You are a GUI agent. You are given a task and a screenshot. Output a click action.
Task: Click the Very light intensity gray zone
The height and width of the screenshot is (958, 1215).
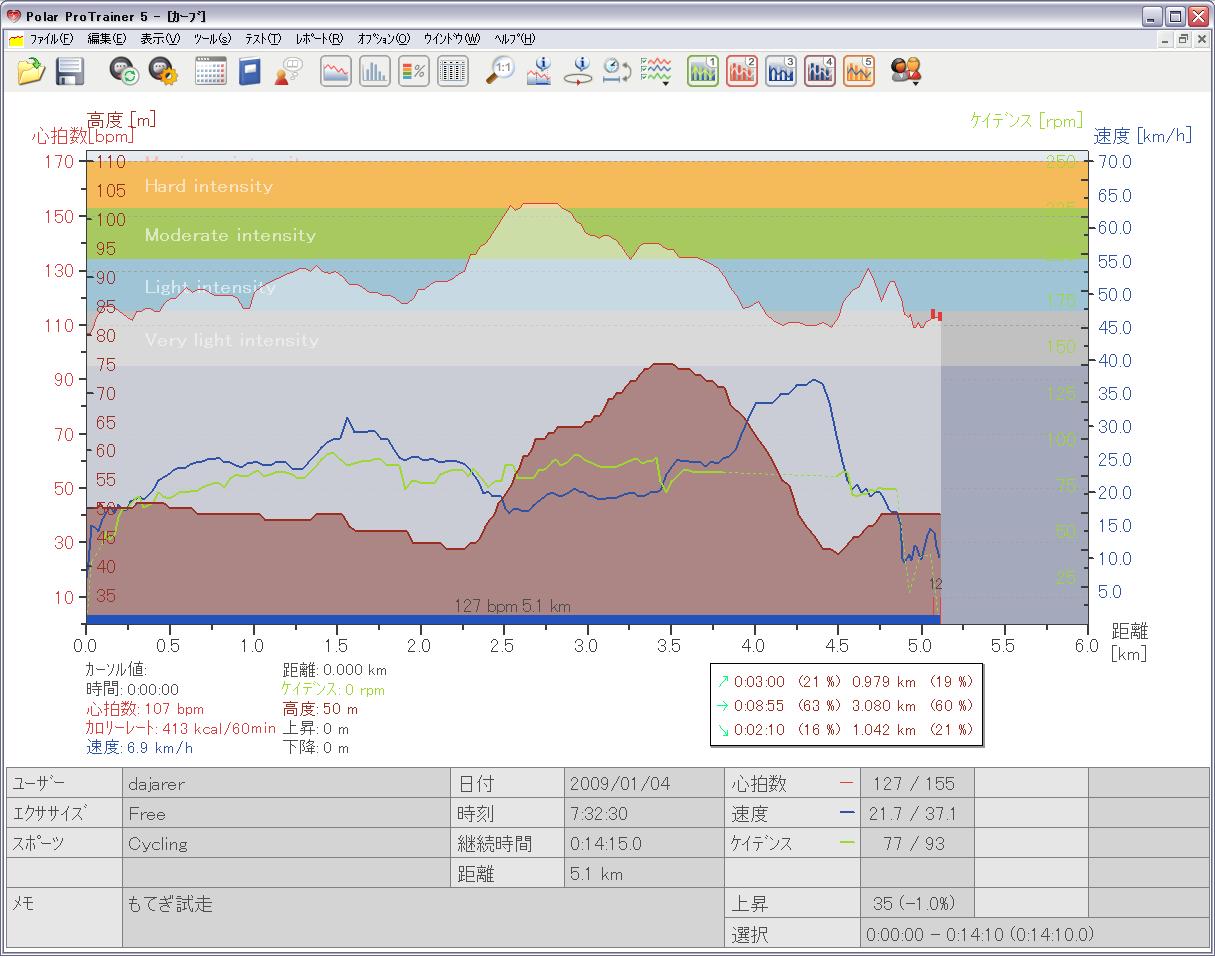click(x=586, y=339)
